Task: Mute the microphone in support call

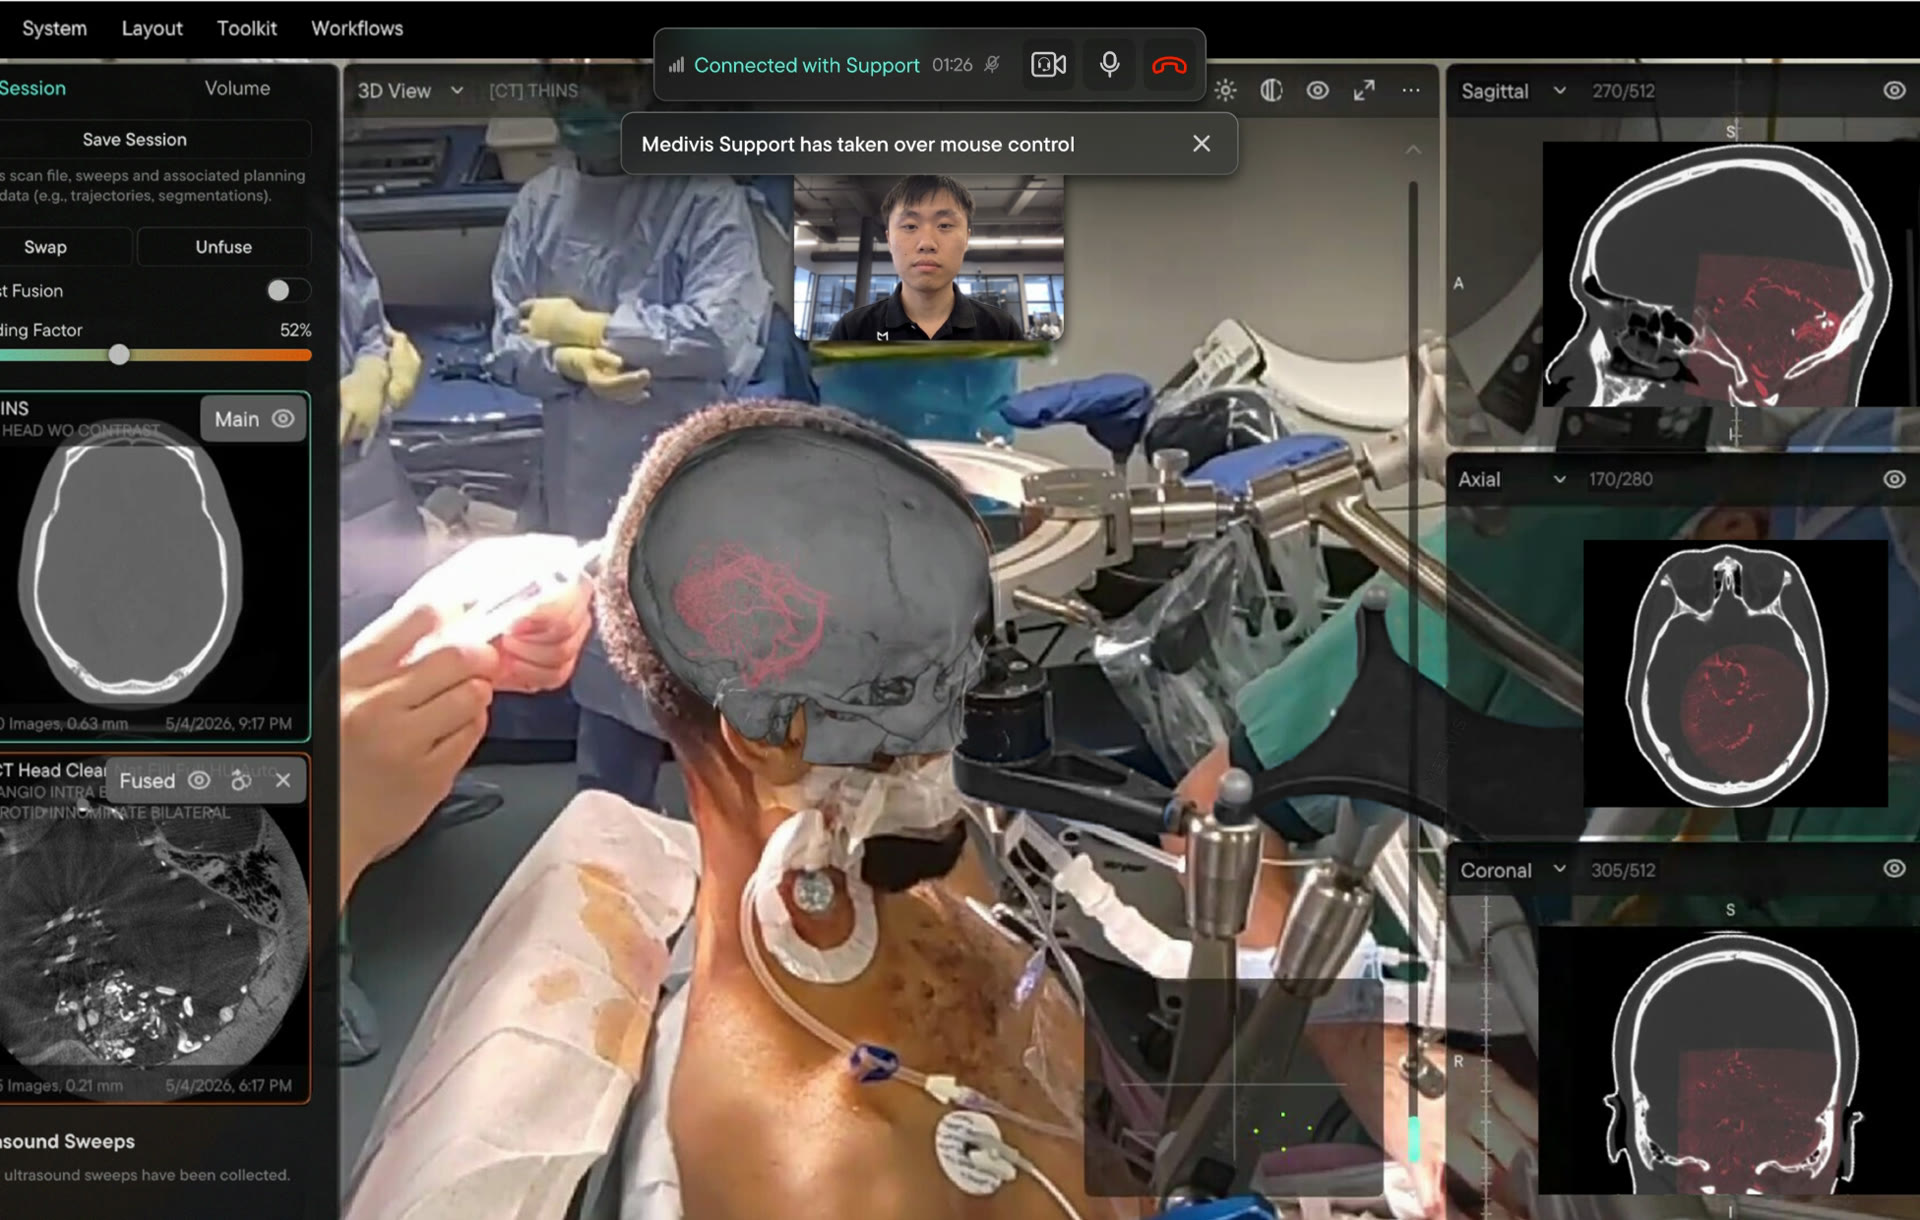Action: point(1109,65)
